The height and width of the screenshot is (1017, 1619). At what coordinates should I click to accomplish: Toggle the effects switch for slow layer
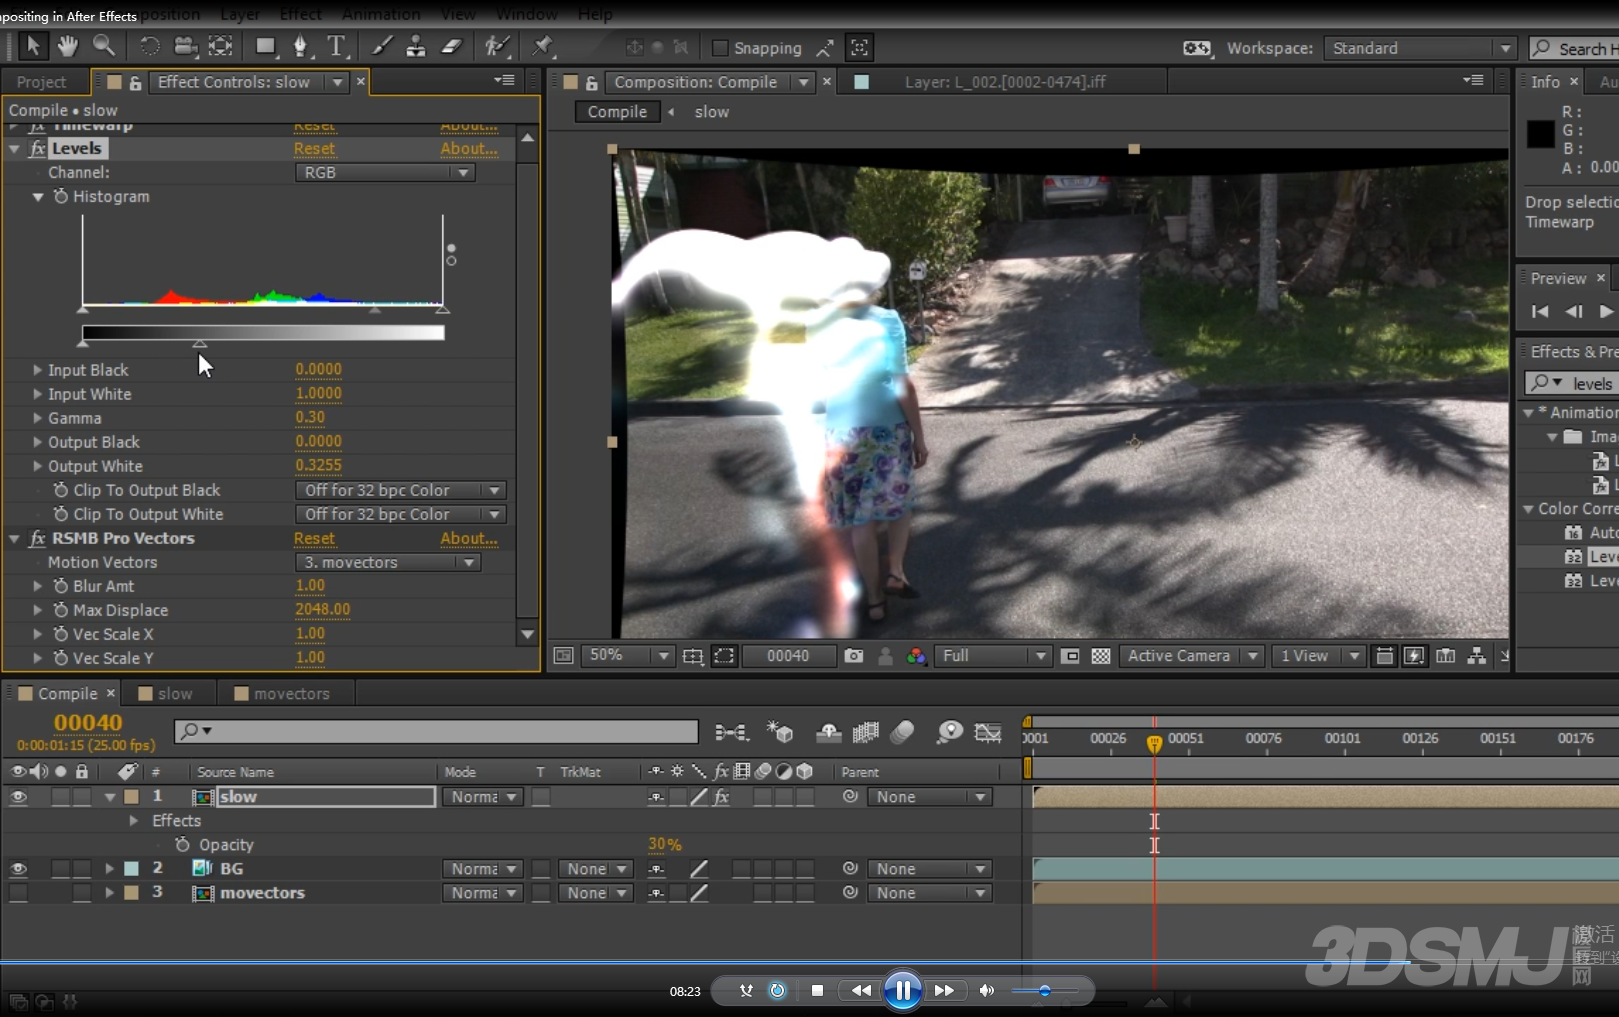coord(721,797)
